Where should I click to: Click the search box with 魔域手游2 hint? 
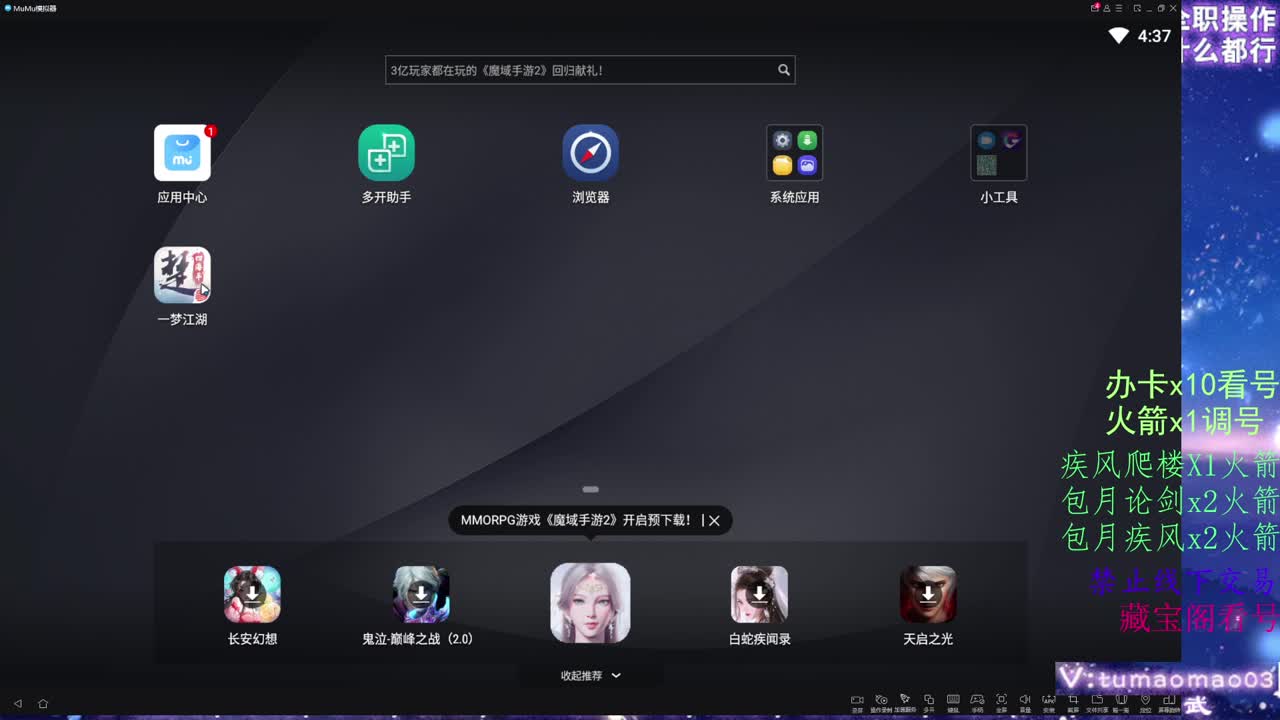[590, 70]
